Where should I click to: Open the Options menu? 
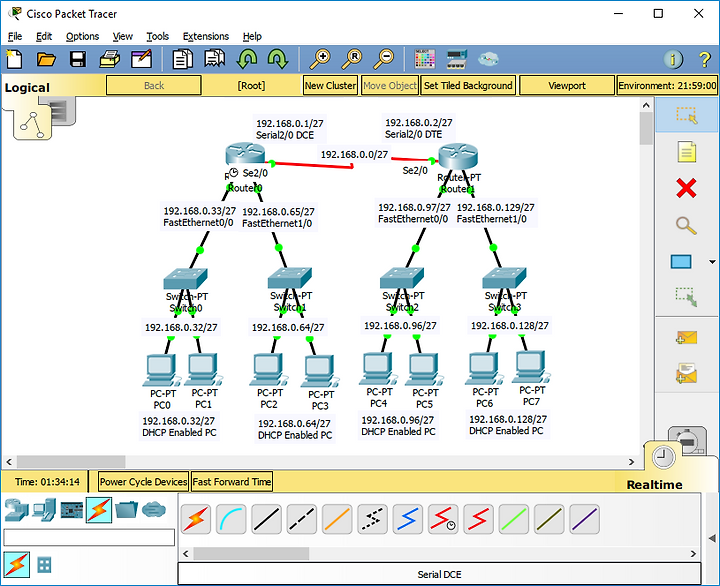coord(82,36)
